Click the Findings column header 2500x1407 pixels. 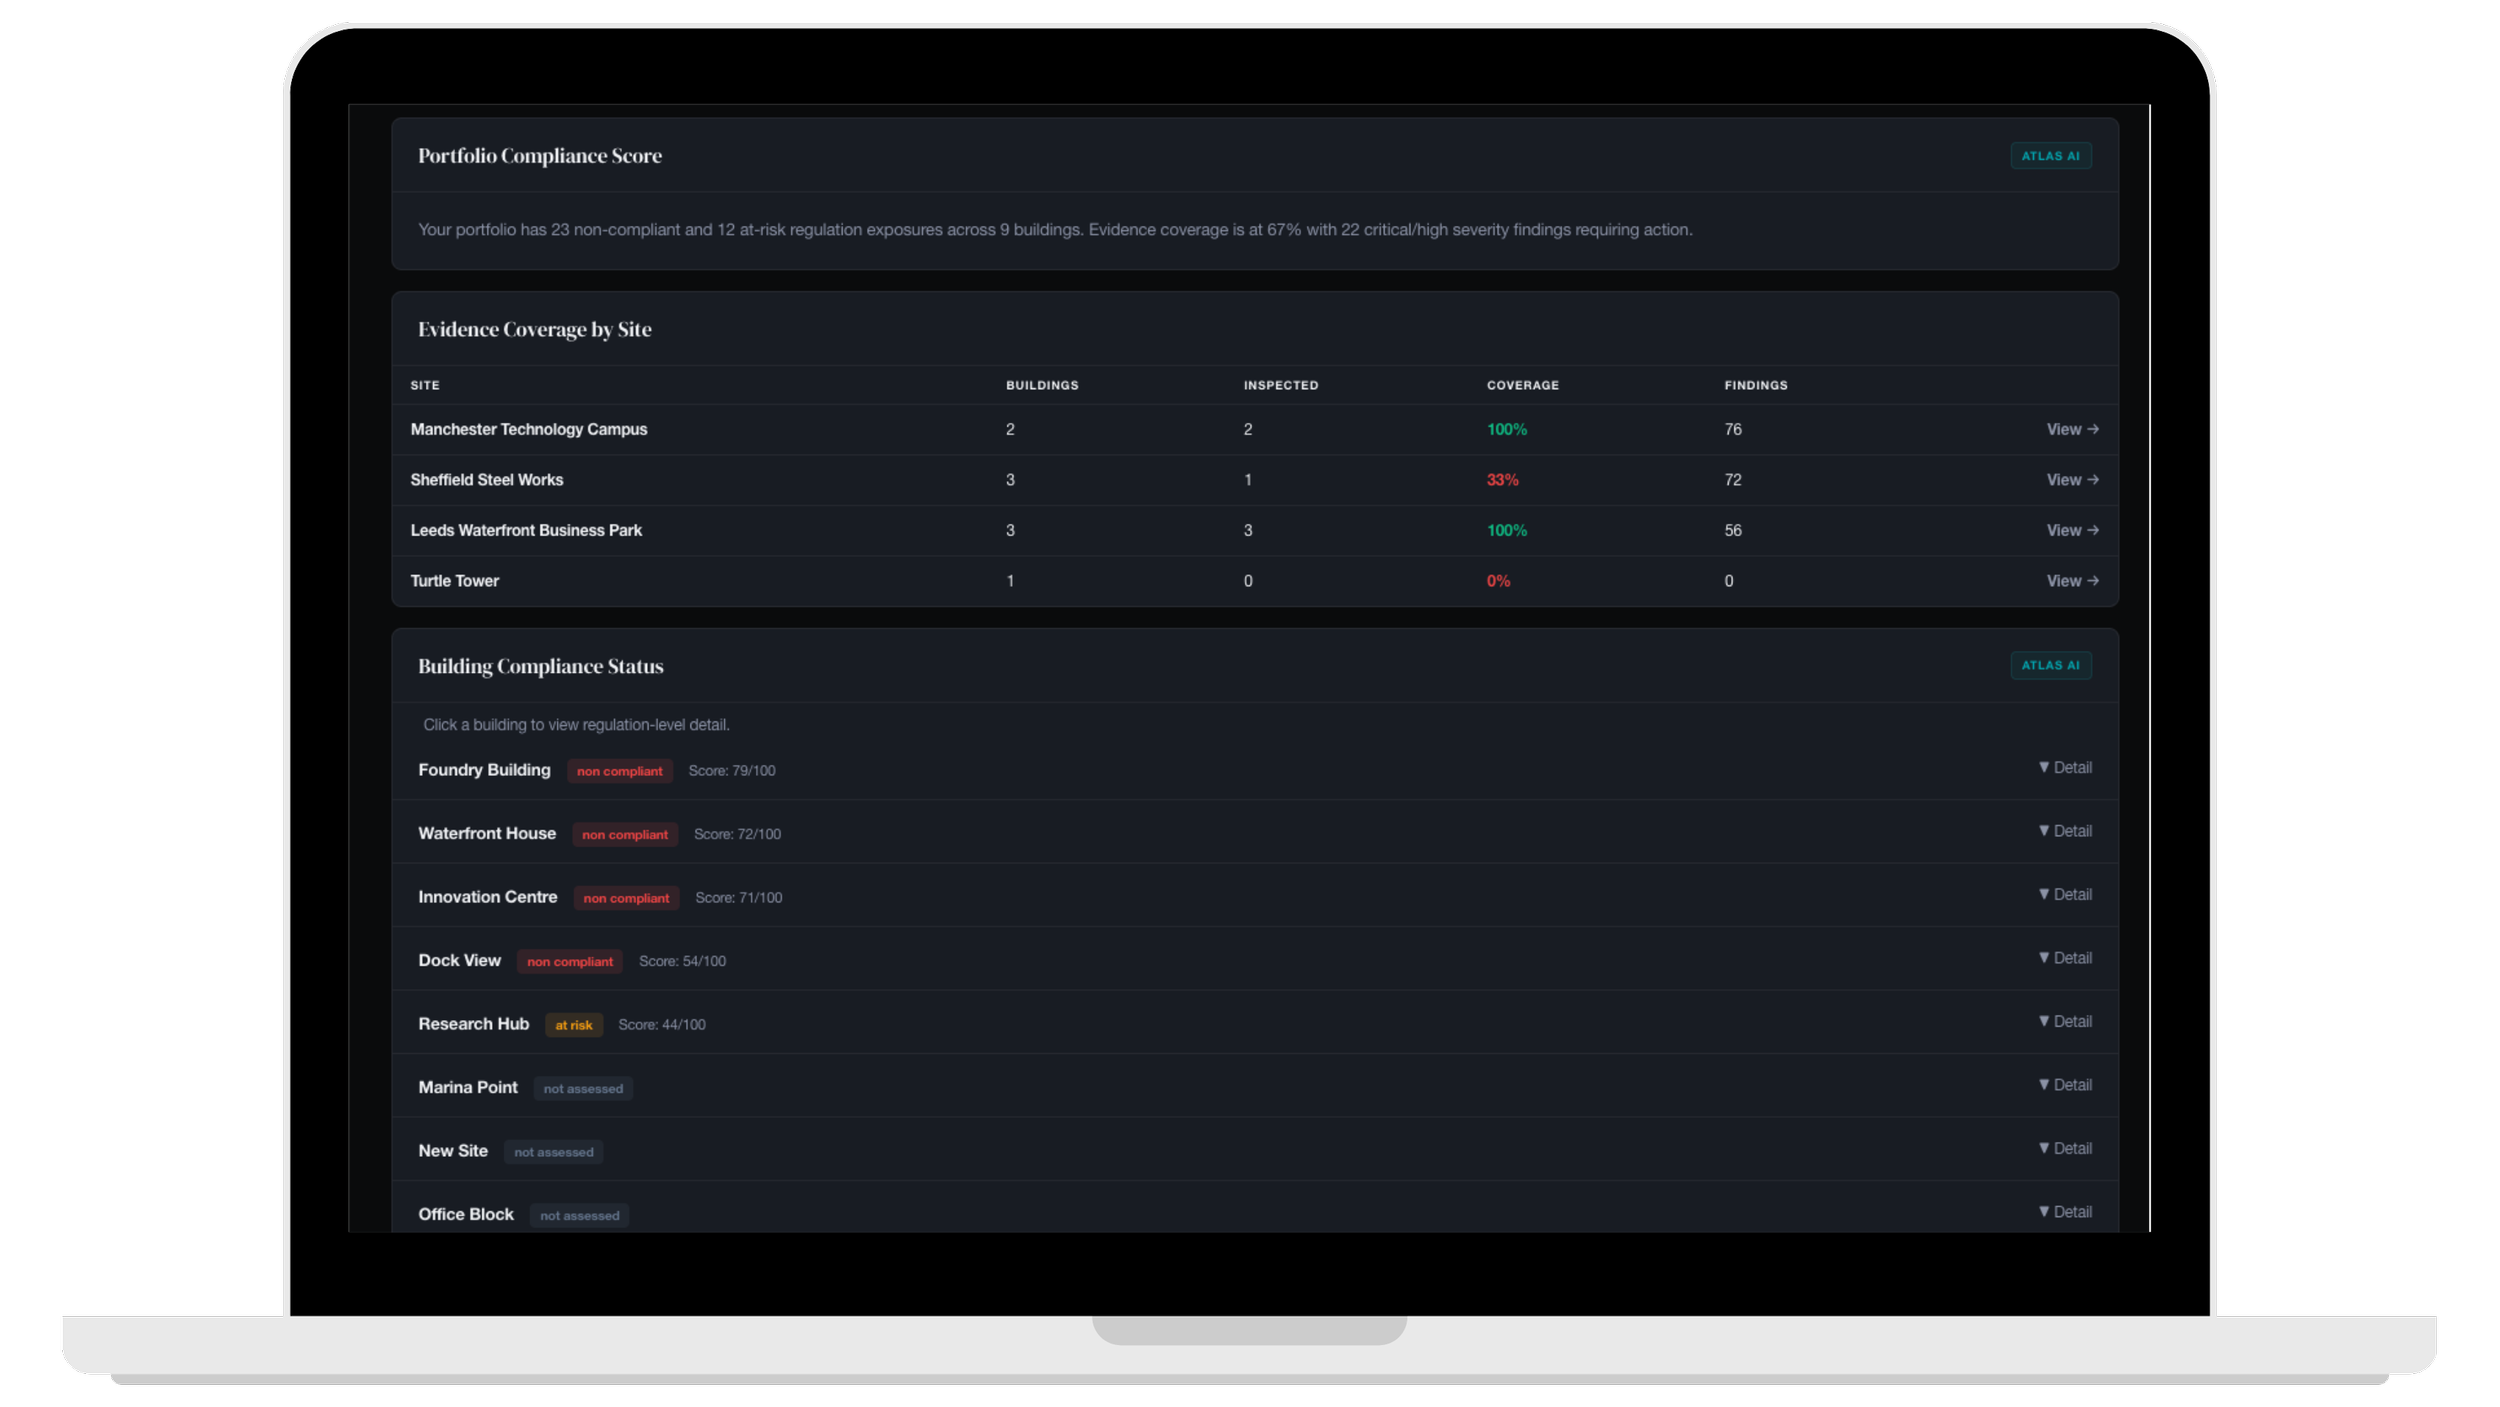[x=1755, y=385]
